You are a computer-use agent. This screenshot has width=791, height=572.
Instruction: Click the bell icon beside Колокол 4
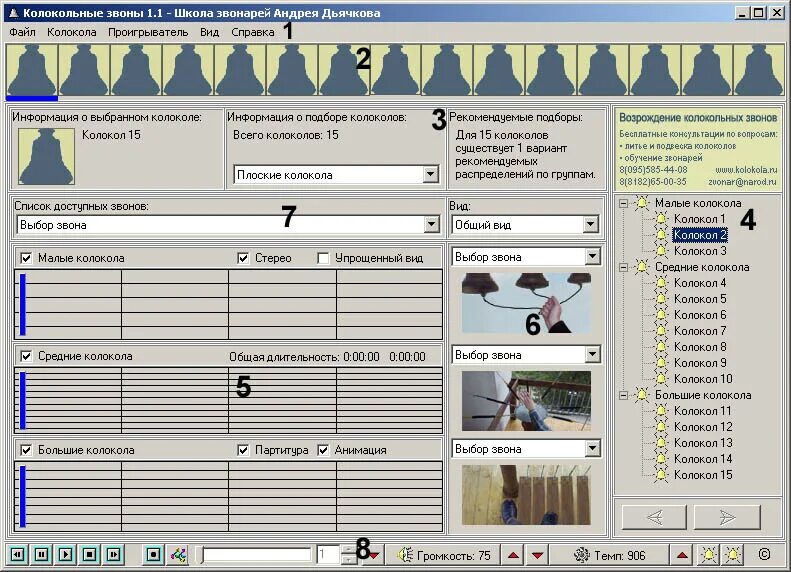pyautogui.click(x=661, y=283)
